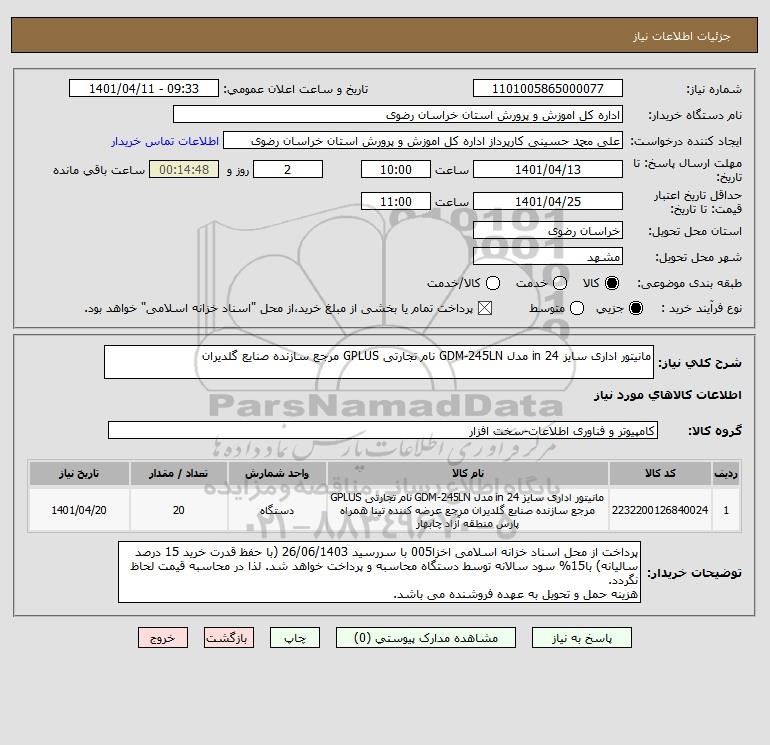Open مشاهده مدارک پیوستی (0) button
Image resolution: width=770 pixels, height=745 pixels.
point(426,638)
